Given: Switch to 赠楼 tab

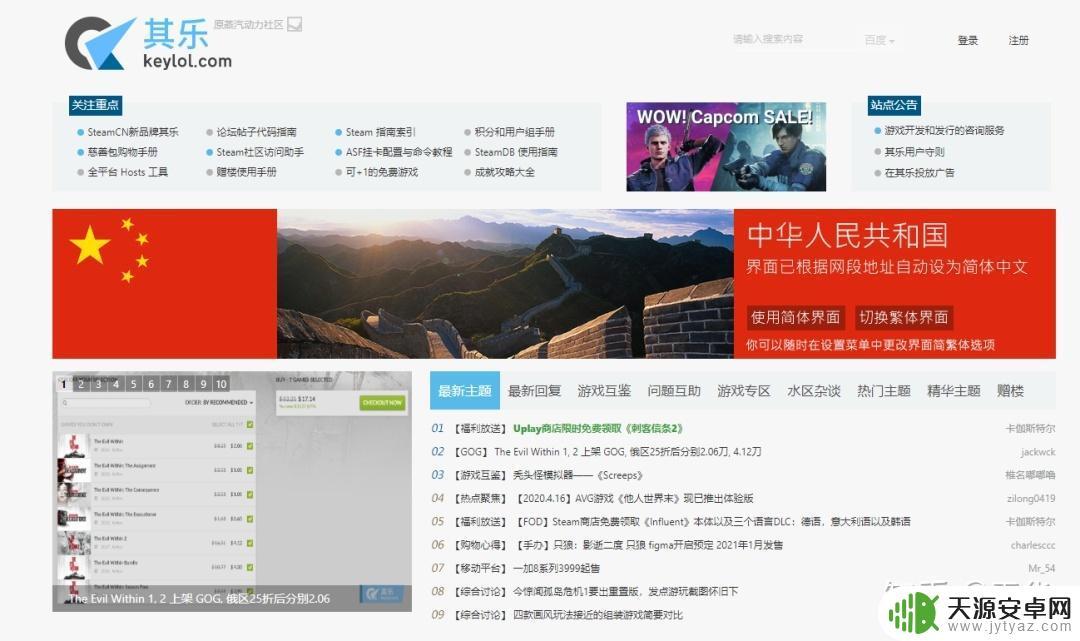Looking at the screenshot, I should click(x=1010, y=391).
